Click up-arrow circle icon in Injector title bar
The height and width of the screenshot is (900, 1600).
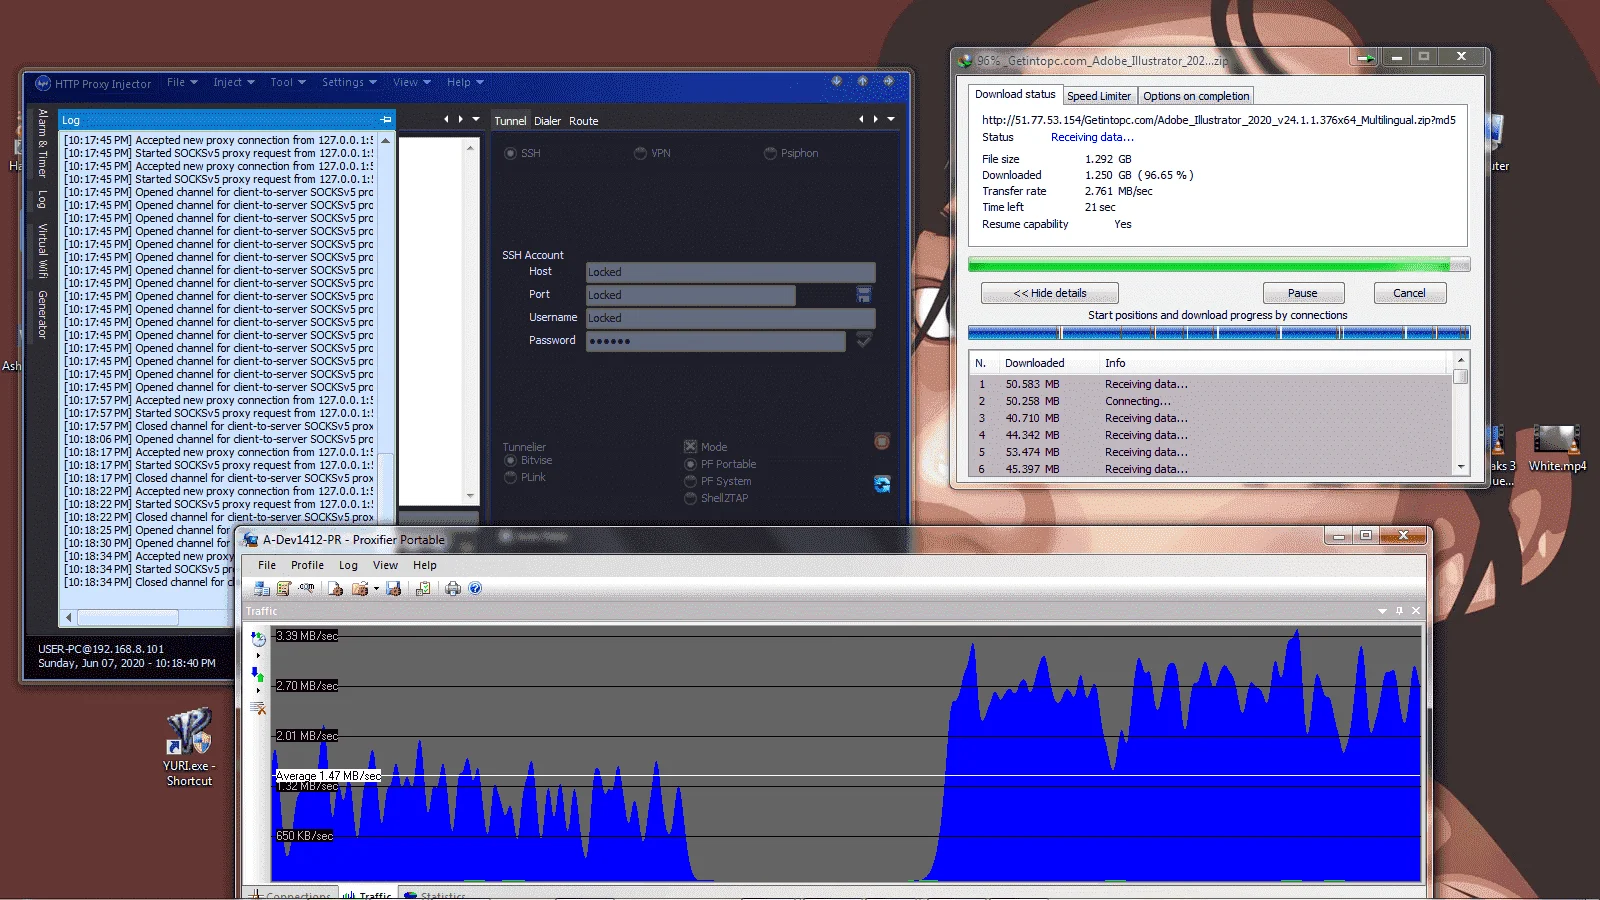(x=862, y=81)
